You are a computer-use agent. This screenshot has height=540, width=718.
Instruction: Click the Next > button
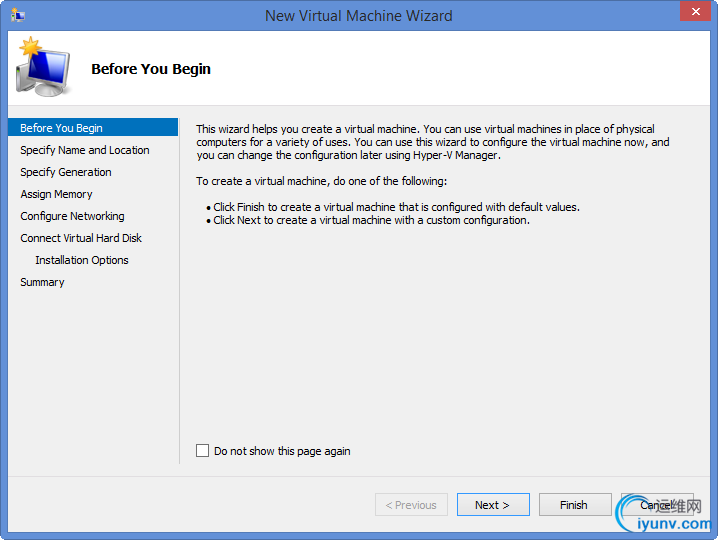[x=493, y=505]
